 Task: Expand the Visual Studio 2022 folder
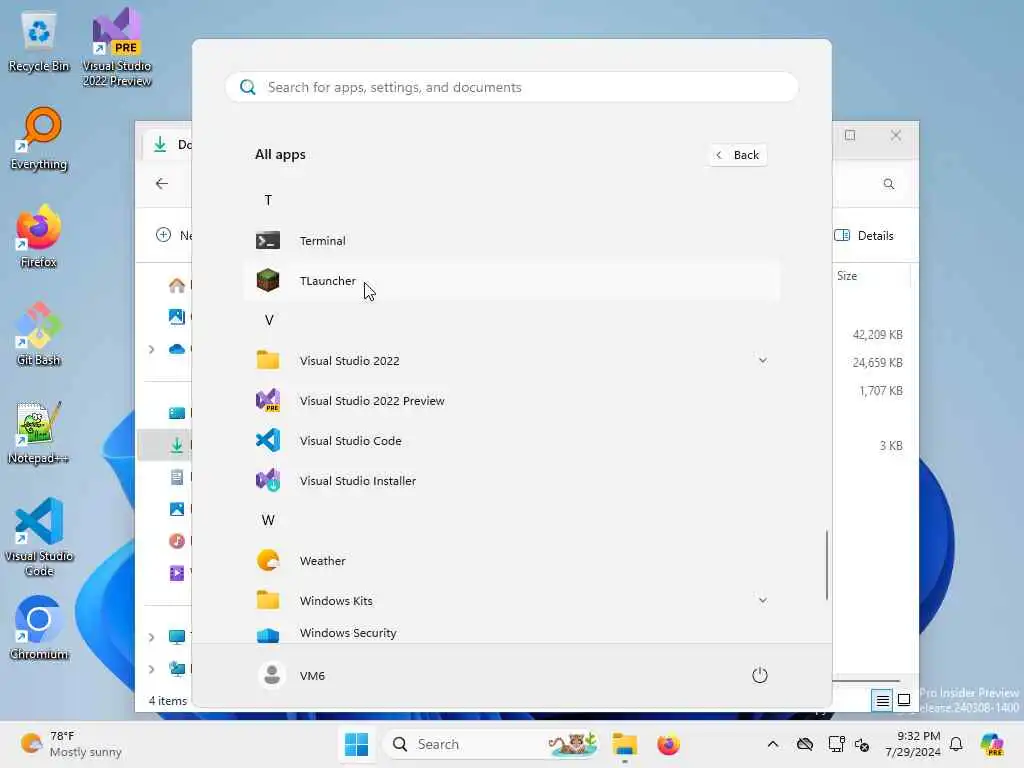512,360
